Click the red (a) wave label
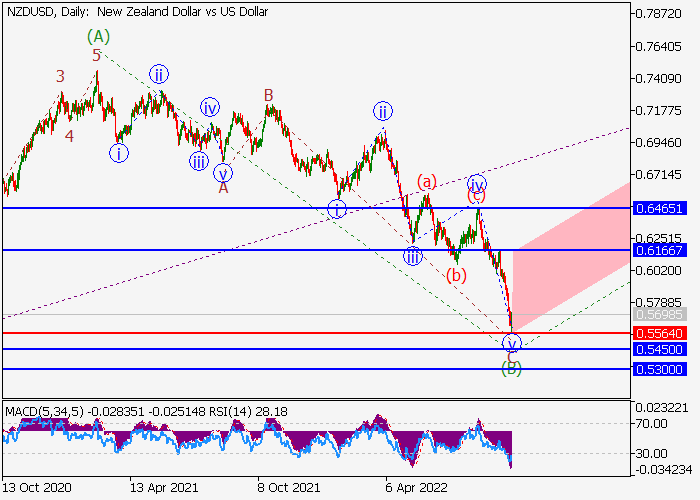Viewport: 700px width, 500px height. [x=427, y=181]
